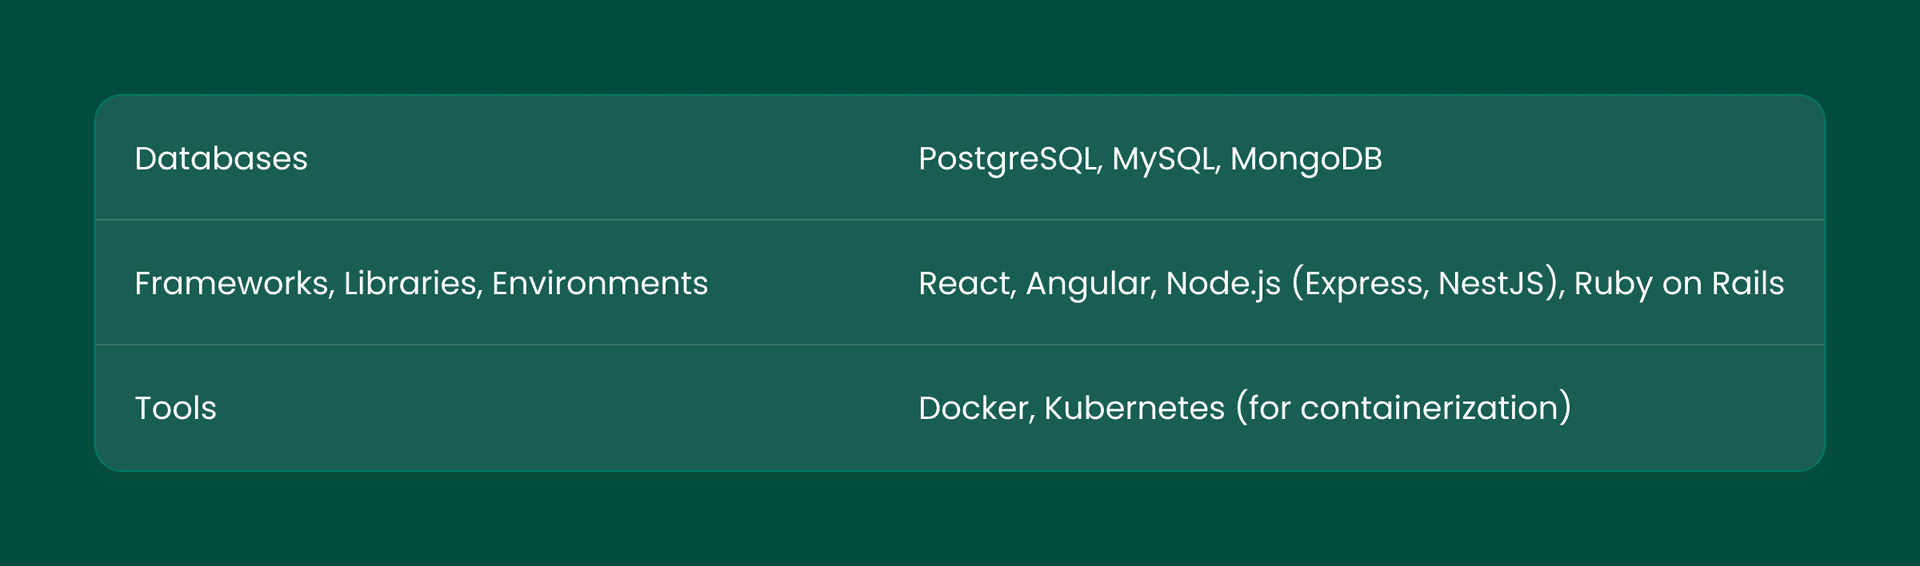This screenshot has width=1920, height=566.
Task: Click React in the frameworks list
Action: [964, 284]
